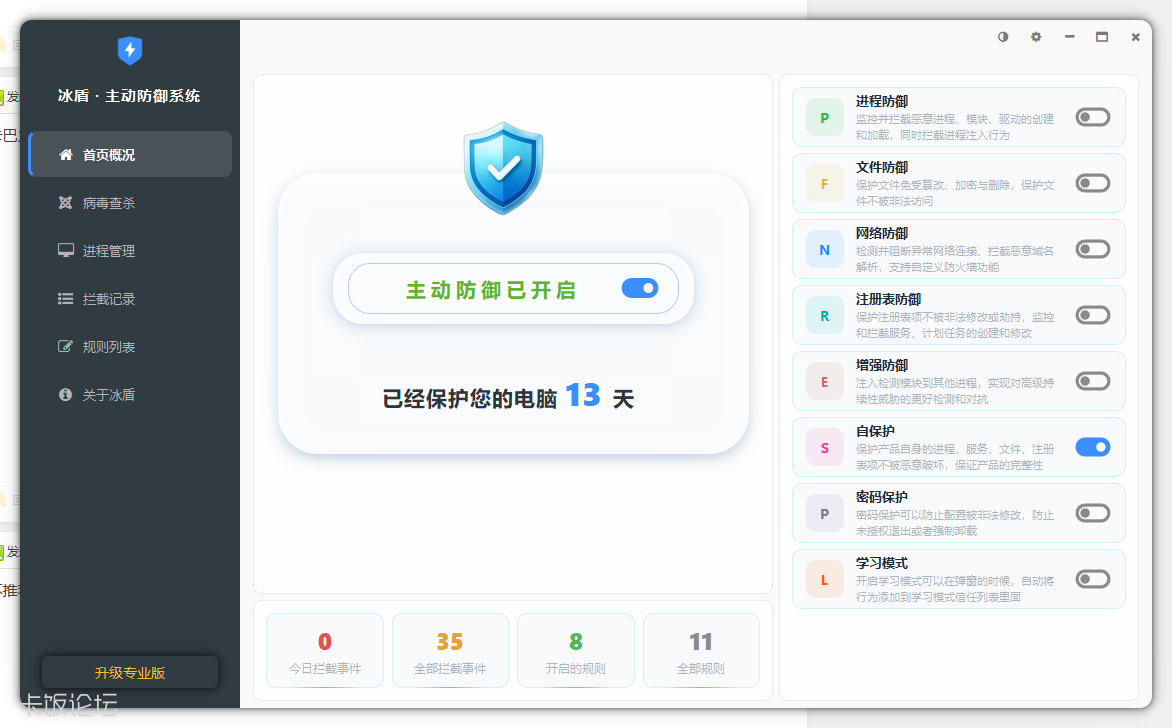
Task: Click the 学习模式 title text
Action: pyautogui.click(x=882, y=563)
